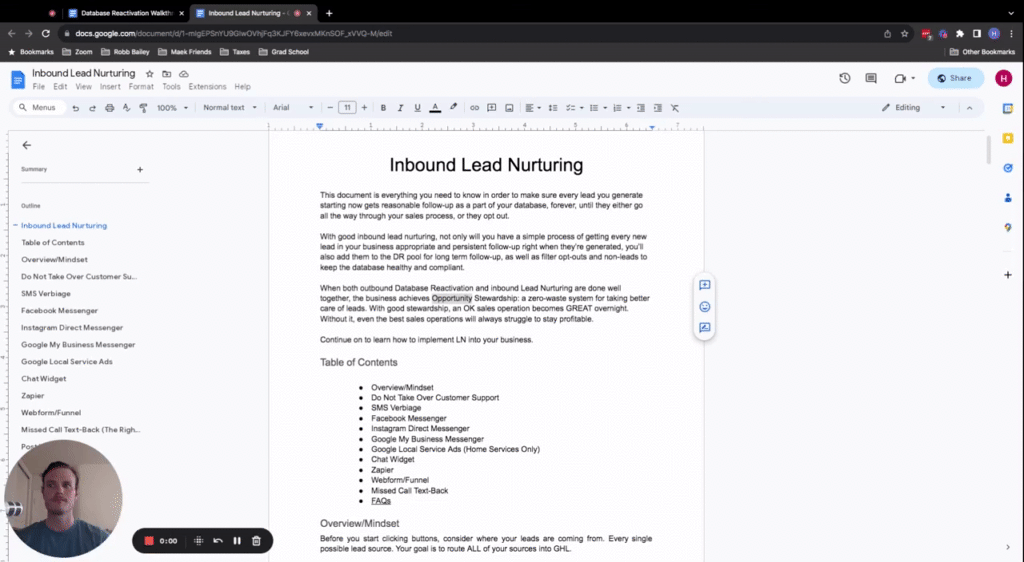Open Google Keep side panel
Screen dimensions: 1024x562
1008,138
